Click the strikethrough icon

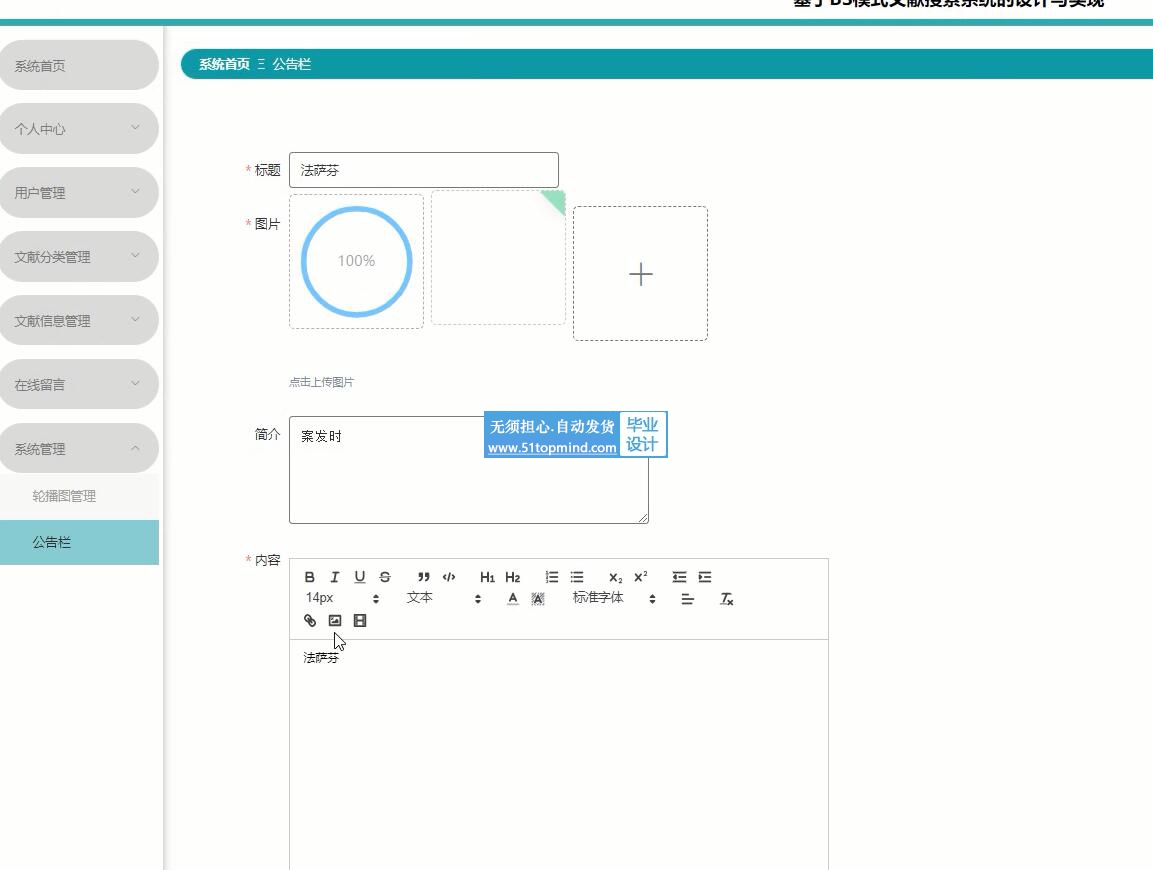tap(385, 577)
